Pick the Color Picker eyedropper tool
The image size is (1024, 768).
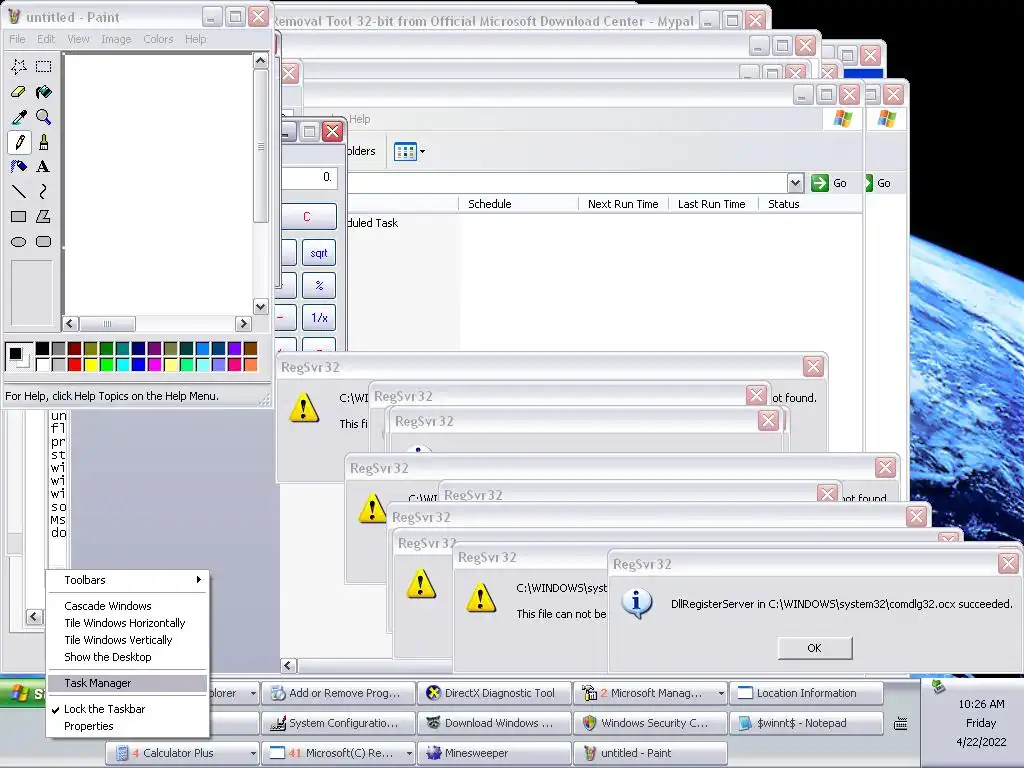[x=19, y=117]
